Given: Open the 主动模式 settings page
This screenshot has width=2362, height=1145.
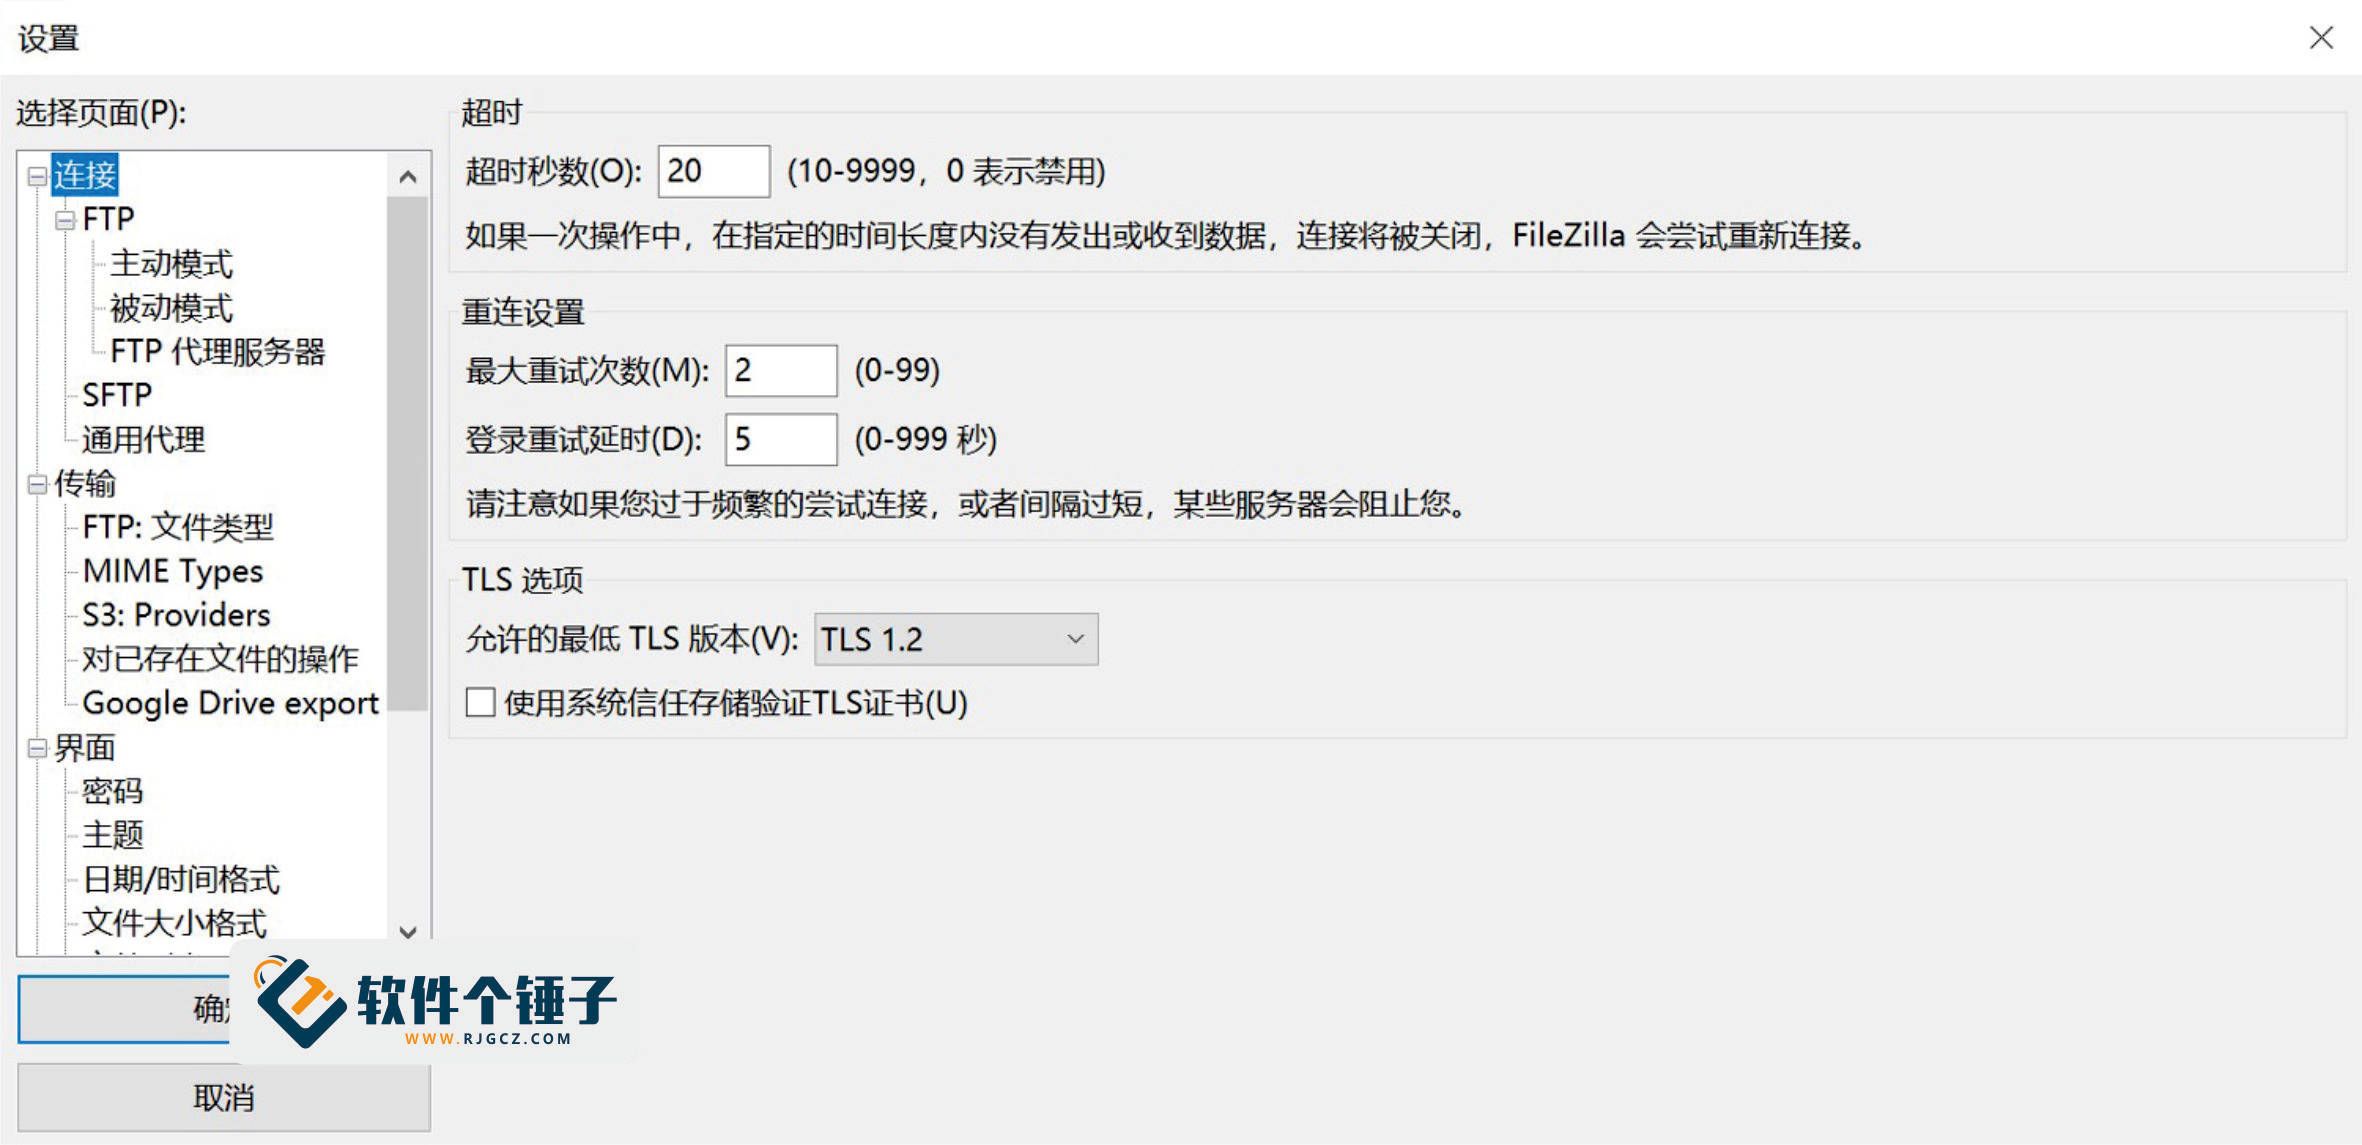Looking at the screenshot, I should (172, 263).
